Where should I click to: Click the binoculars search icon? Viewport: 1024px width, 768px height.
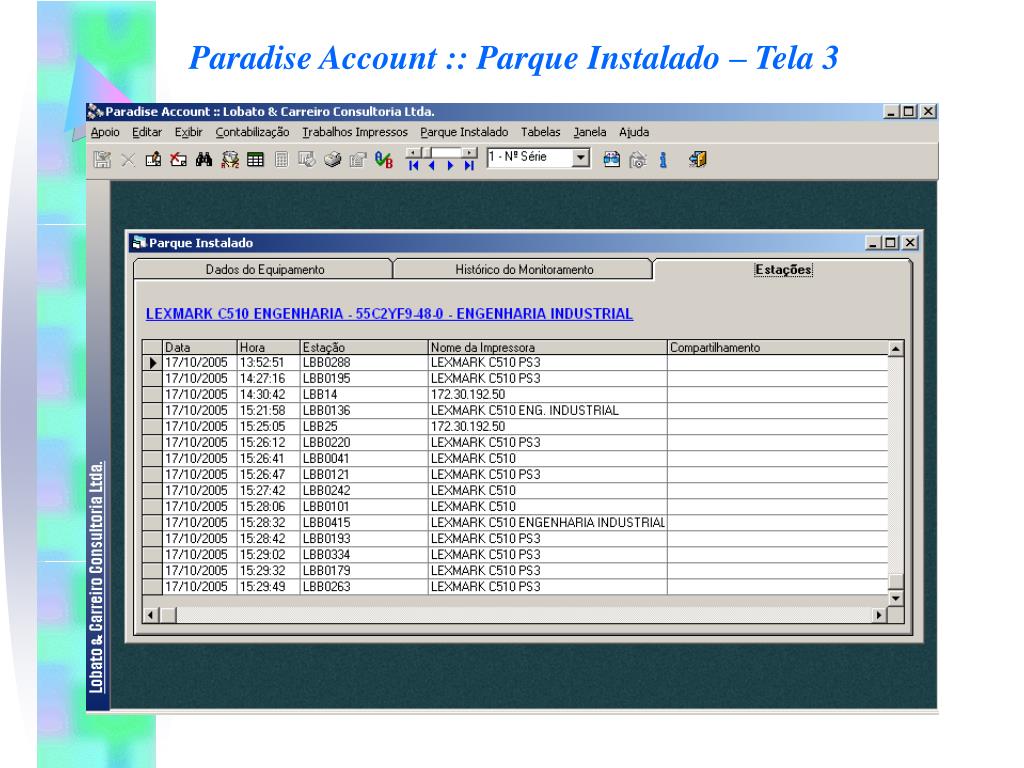pos(204,159)
